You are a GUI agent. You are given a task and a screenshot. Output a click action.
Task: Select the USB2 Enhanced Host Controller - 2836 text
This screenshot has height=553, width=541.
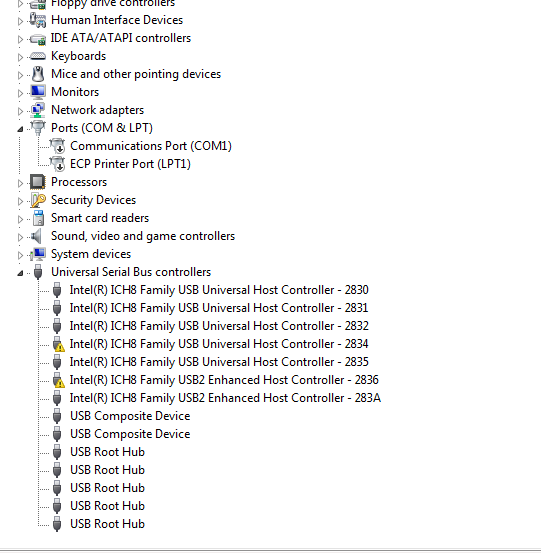point(224,380)
